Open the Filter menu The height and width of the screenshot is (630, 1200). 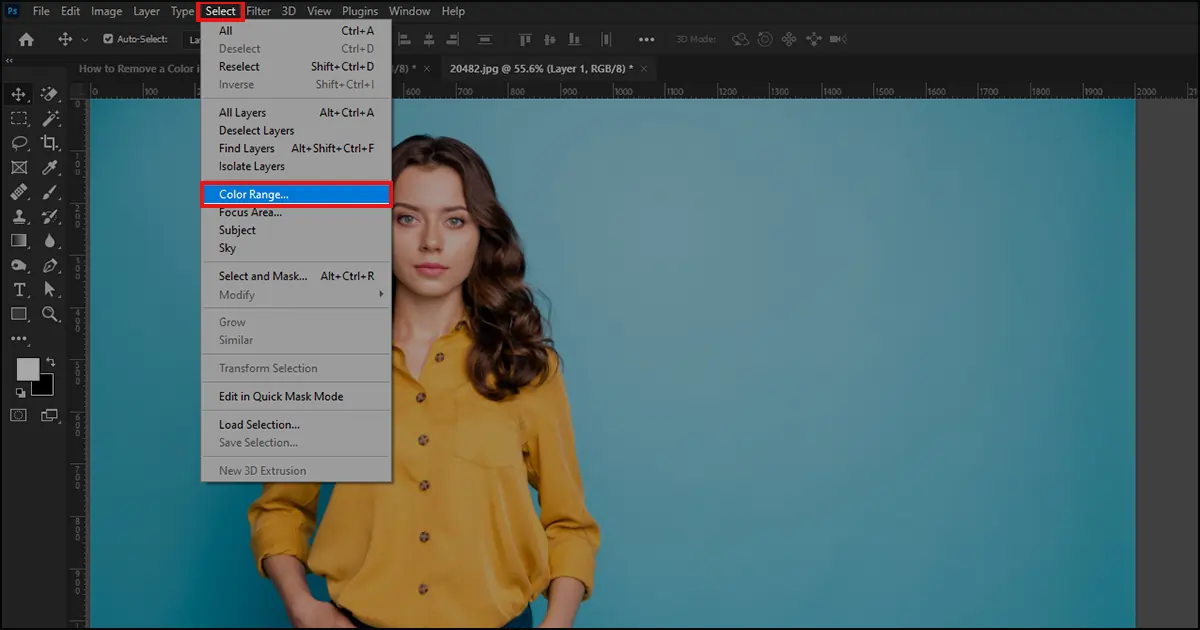[259, 11]
